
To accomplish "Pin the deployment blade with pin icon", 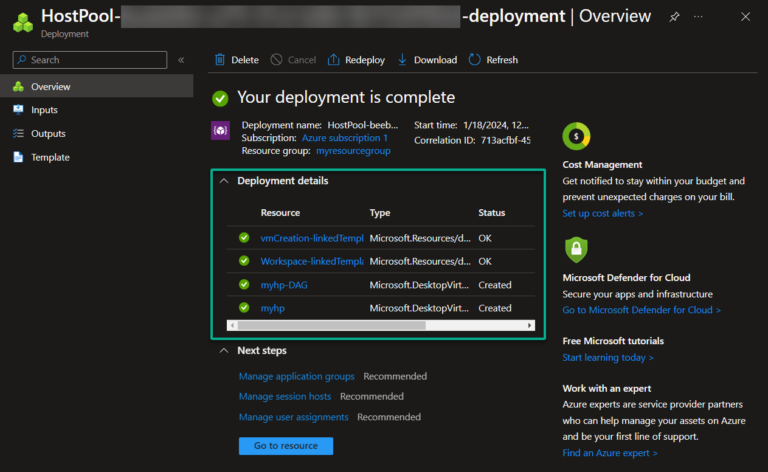I will pyautogui.click(x=673, y=17).
